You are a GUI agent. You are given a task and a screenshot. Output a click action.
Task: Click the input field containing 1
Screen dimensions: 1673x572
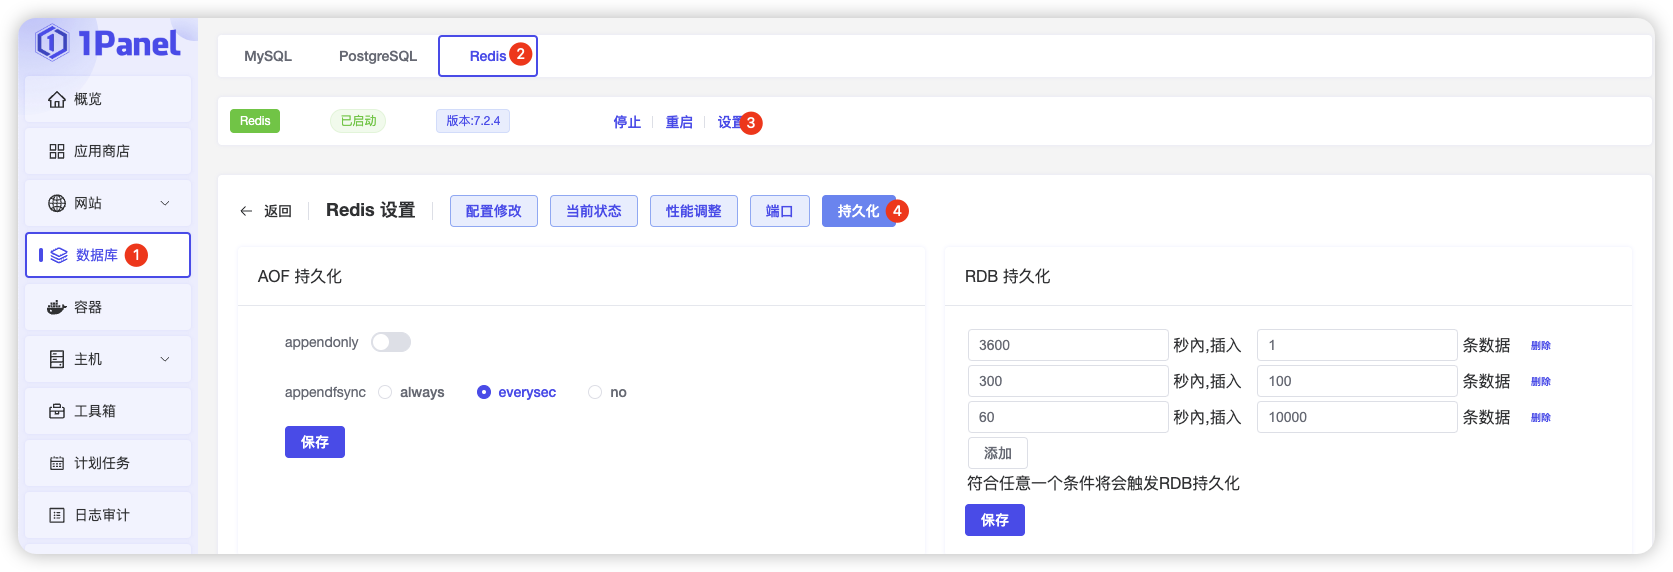coord(1357,345)
